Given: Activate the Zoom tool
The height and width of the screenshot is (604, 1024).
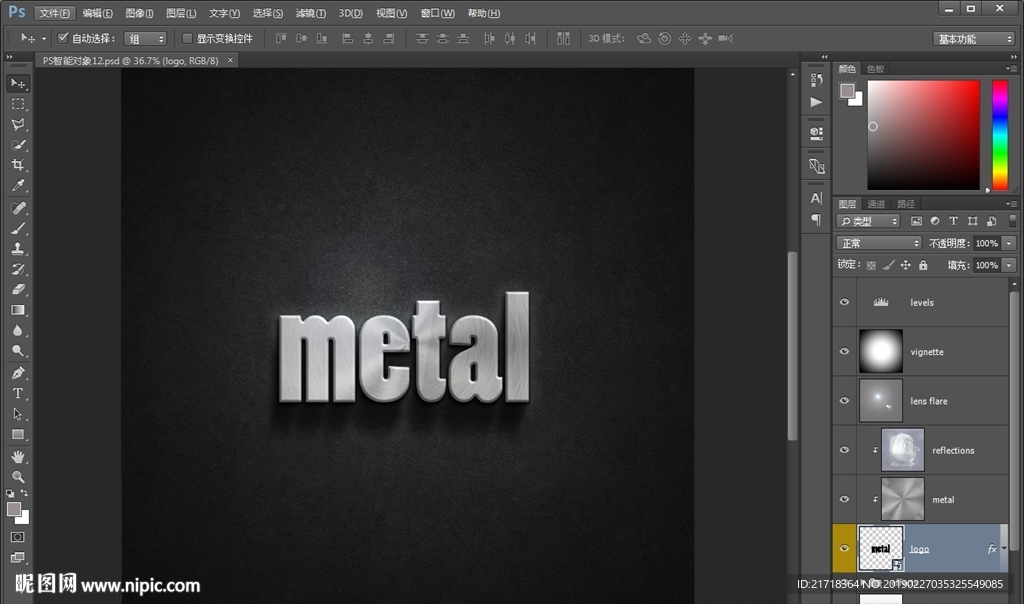Looking at the screenshot, I should (18, 477).
